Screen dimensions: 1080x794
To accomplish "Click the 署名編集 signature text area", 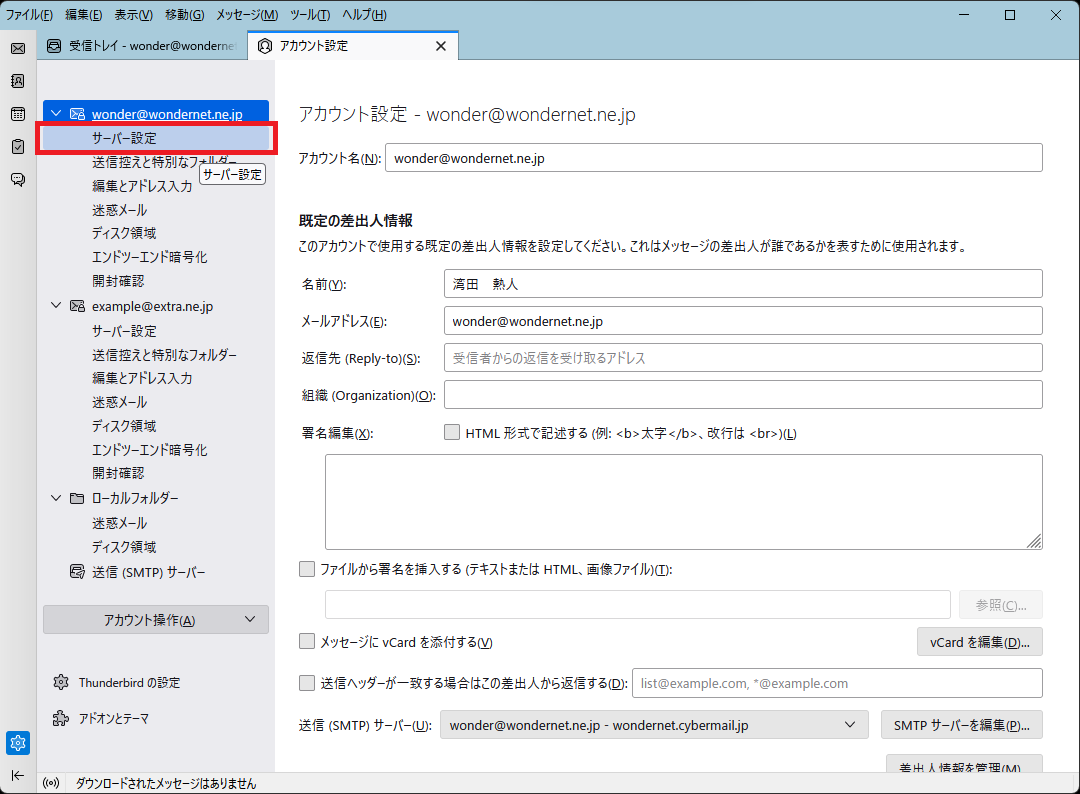I will [x=683, y=502].
